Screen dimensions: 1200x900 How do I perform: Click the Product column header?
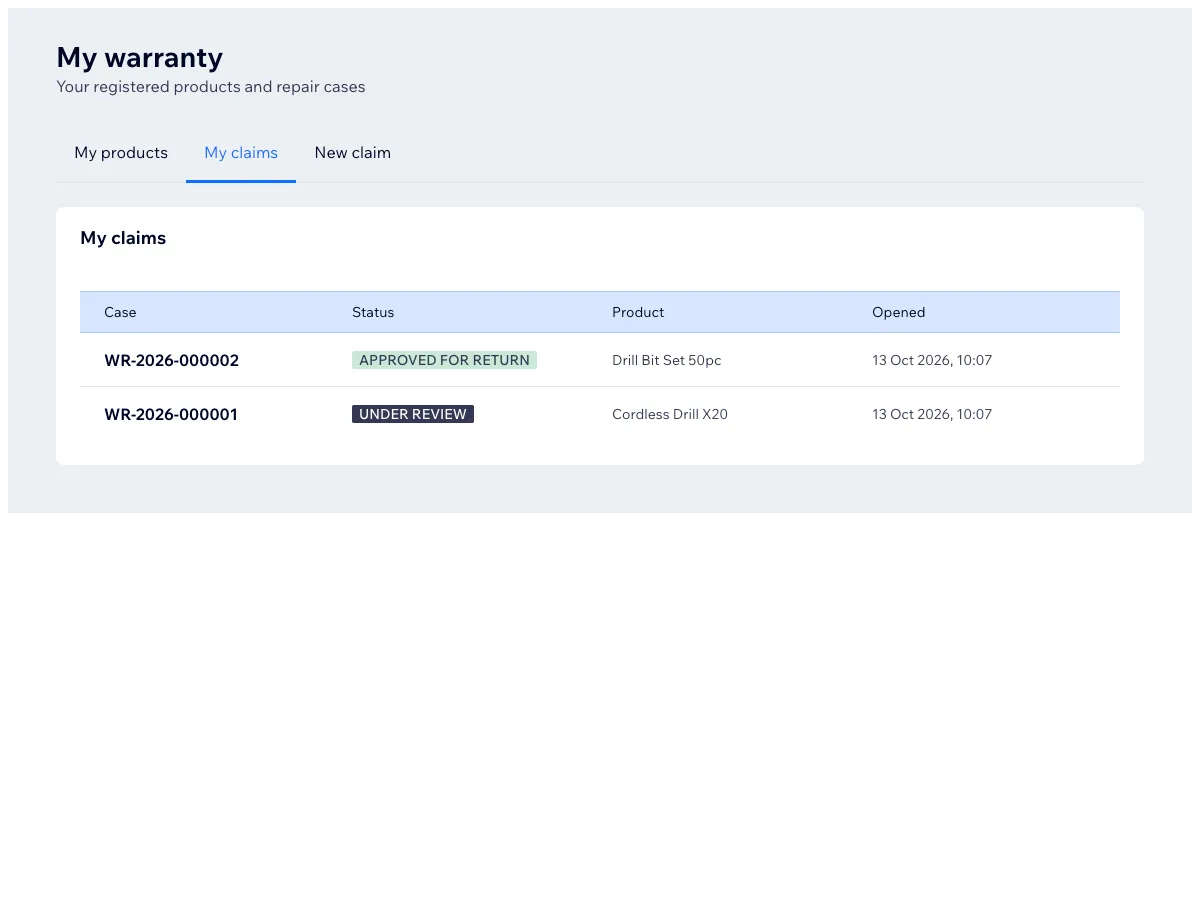[638, 312]
